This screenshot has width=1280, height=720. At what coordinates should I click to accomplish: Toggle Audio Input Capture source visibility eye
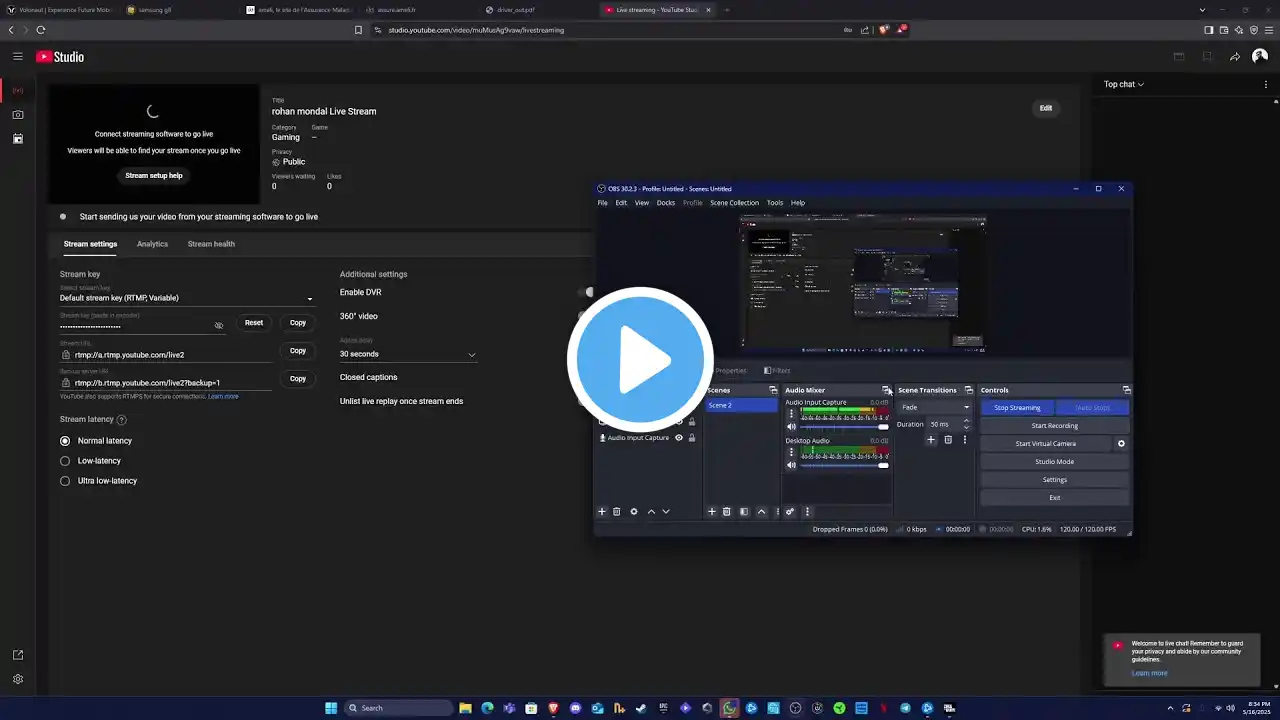click(x=679, y=437)
